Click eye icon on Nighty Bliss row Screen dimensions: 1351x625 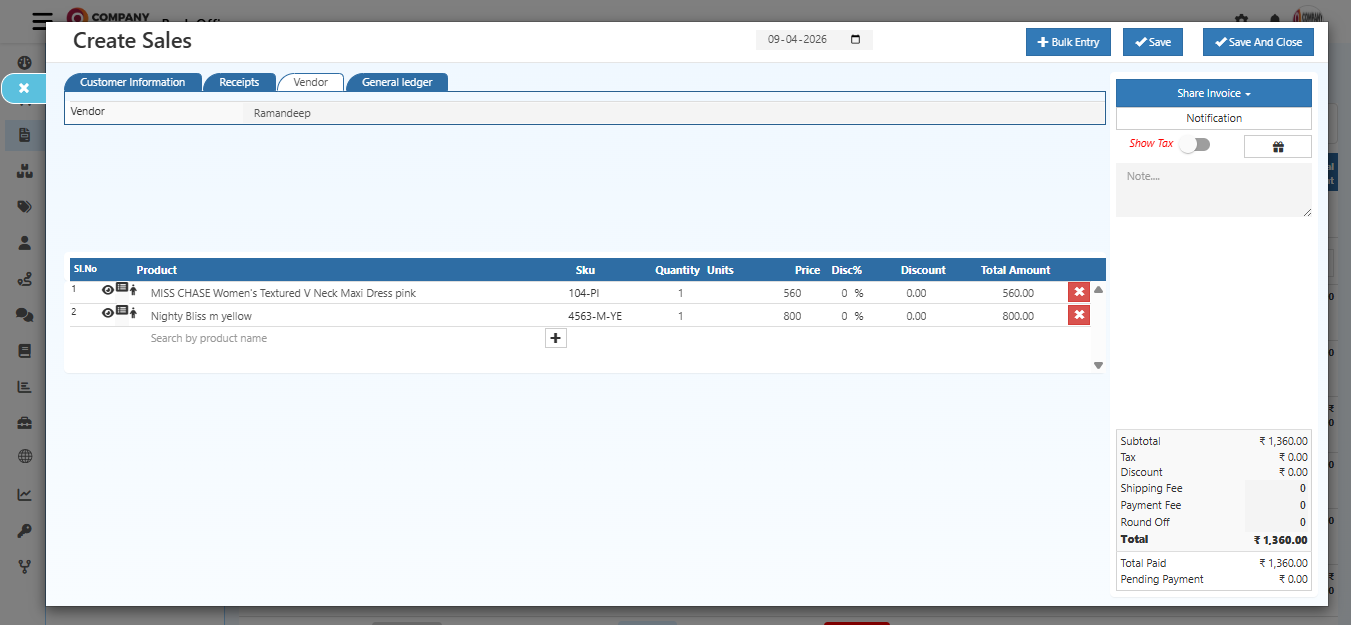click(107, 313)
